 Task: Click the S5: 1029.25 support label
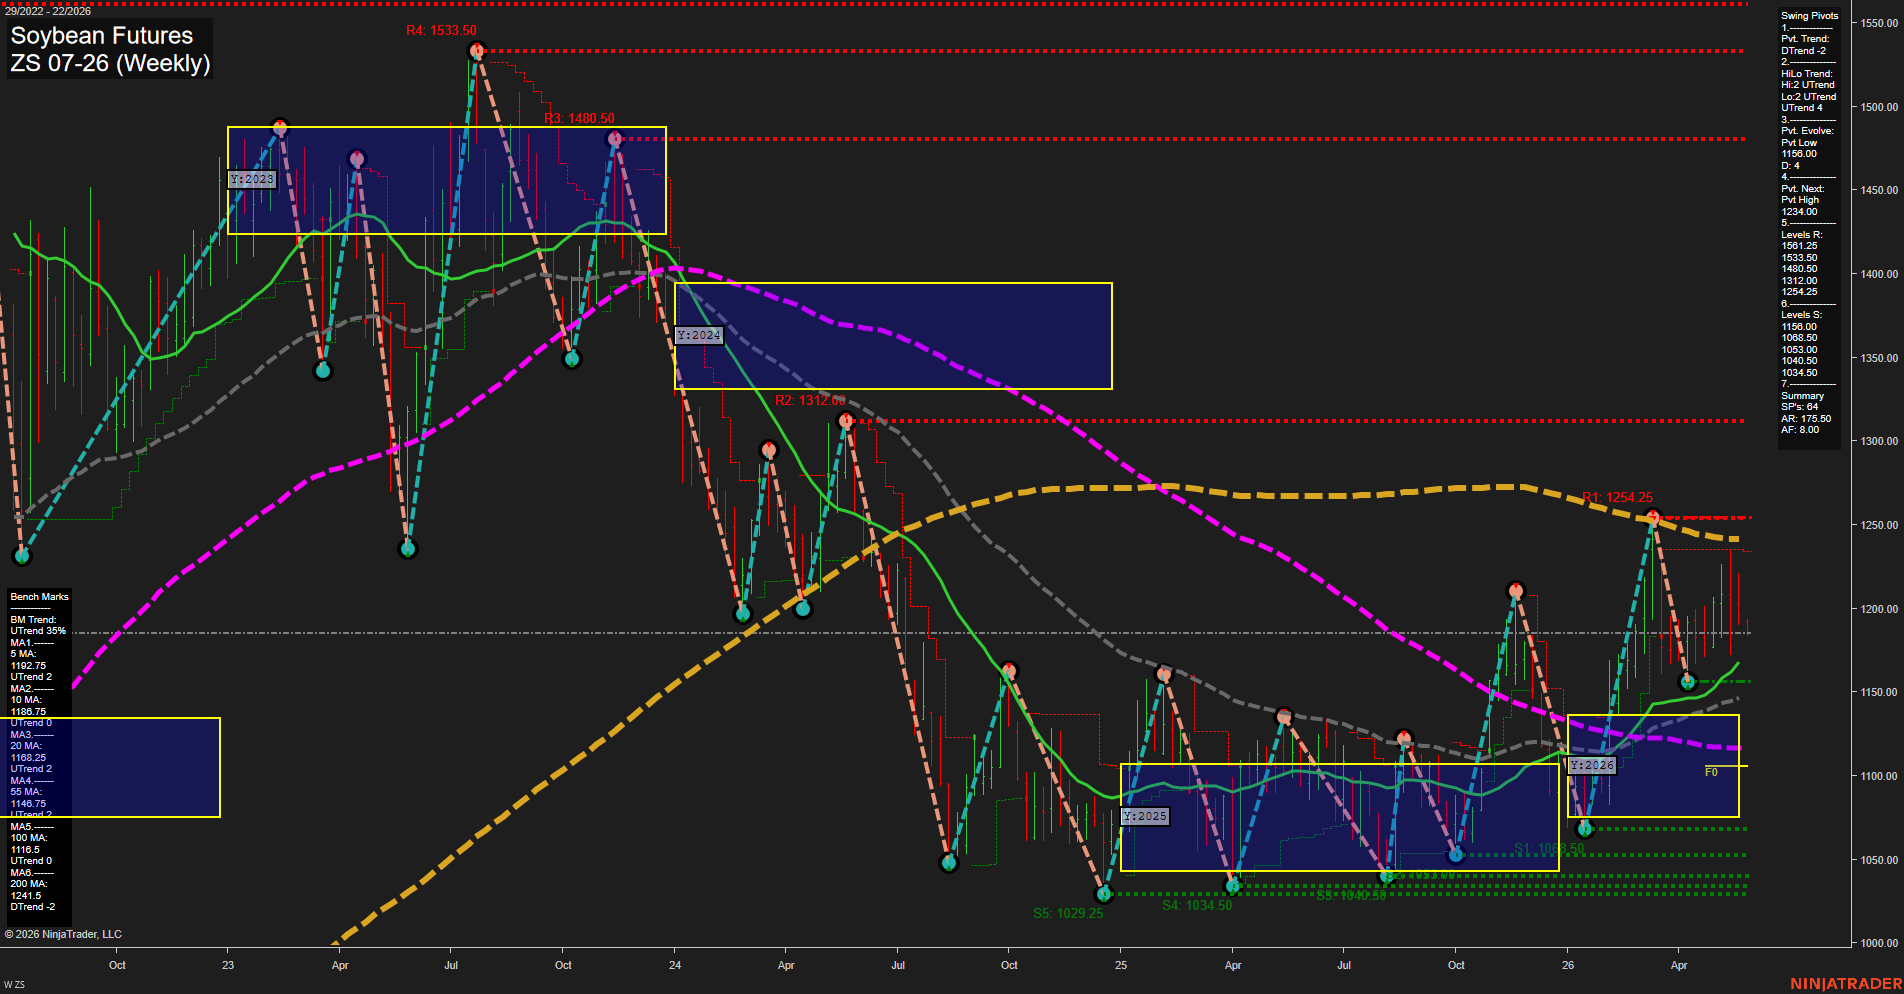coord(1068,913)
